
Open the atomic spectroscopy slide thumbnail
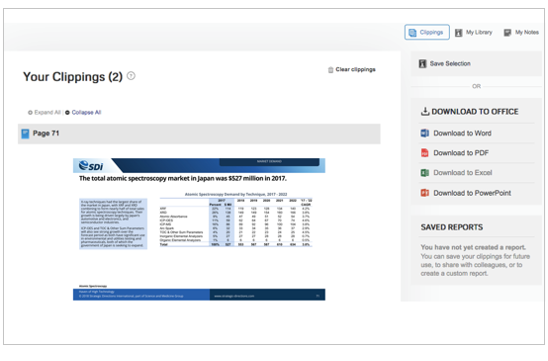(199, 229)
